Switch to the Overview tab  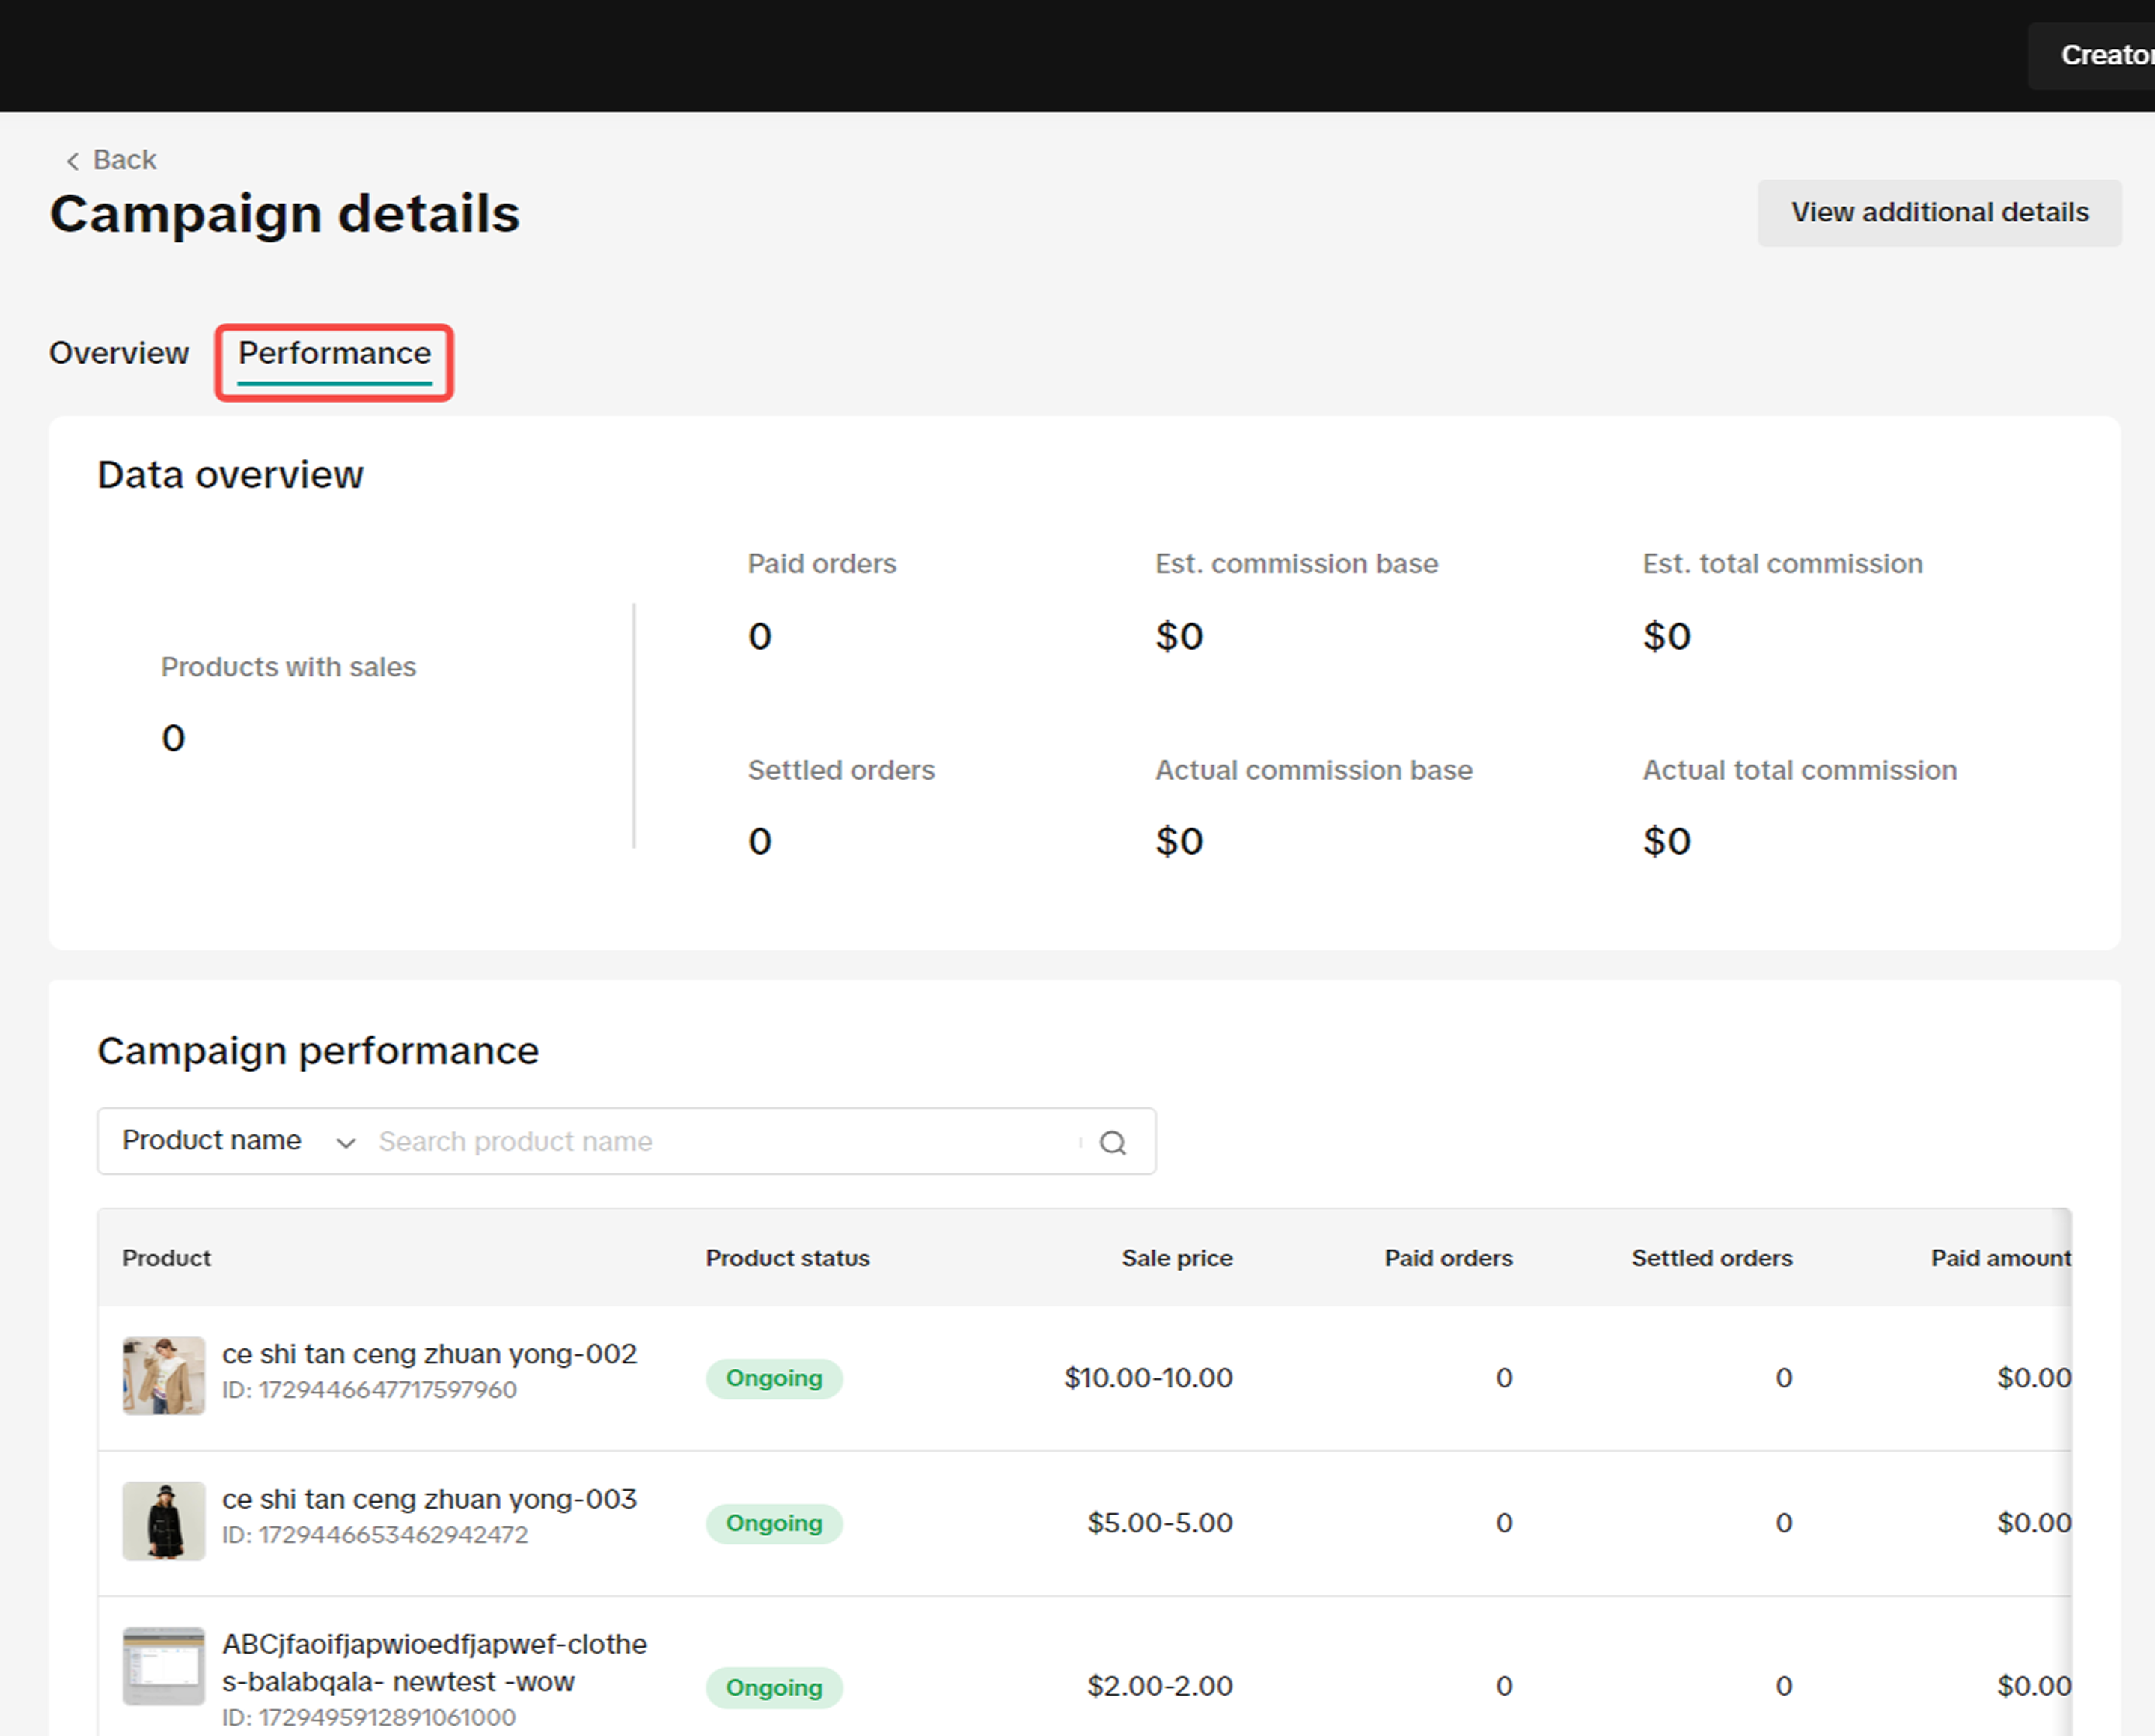(118, 353)
